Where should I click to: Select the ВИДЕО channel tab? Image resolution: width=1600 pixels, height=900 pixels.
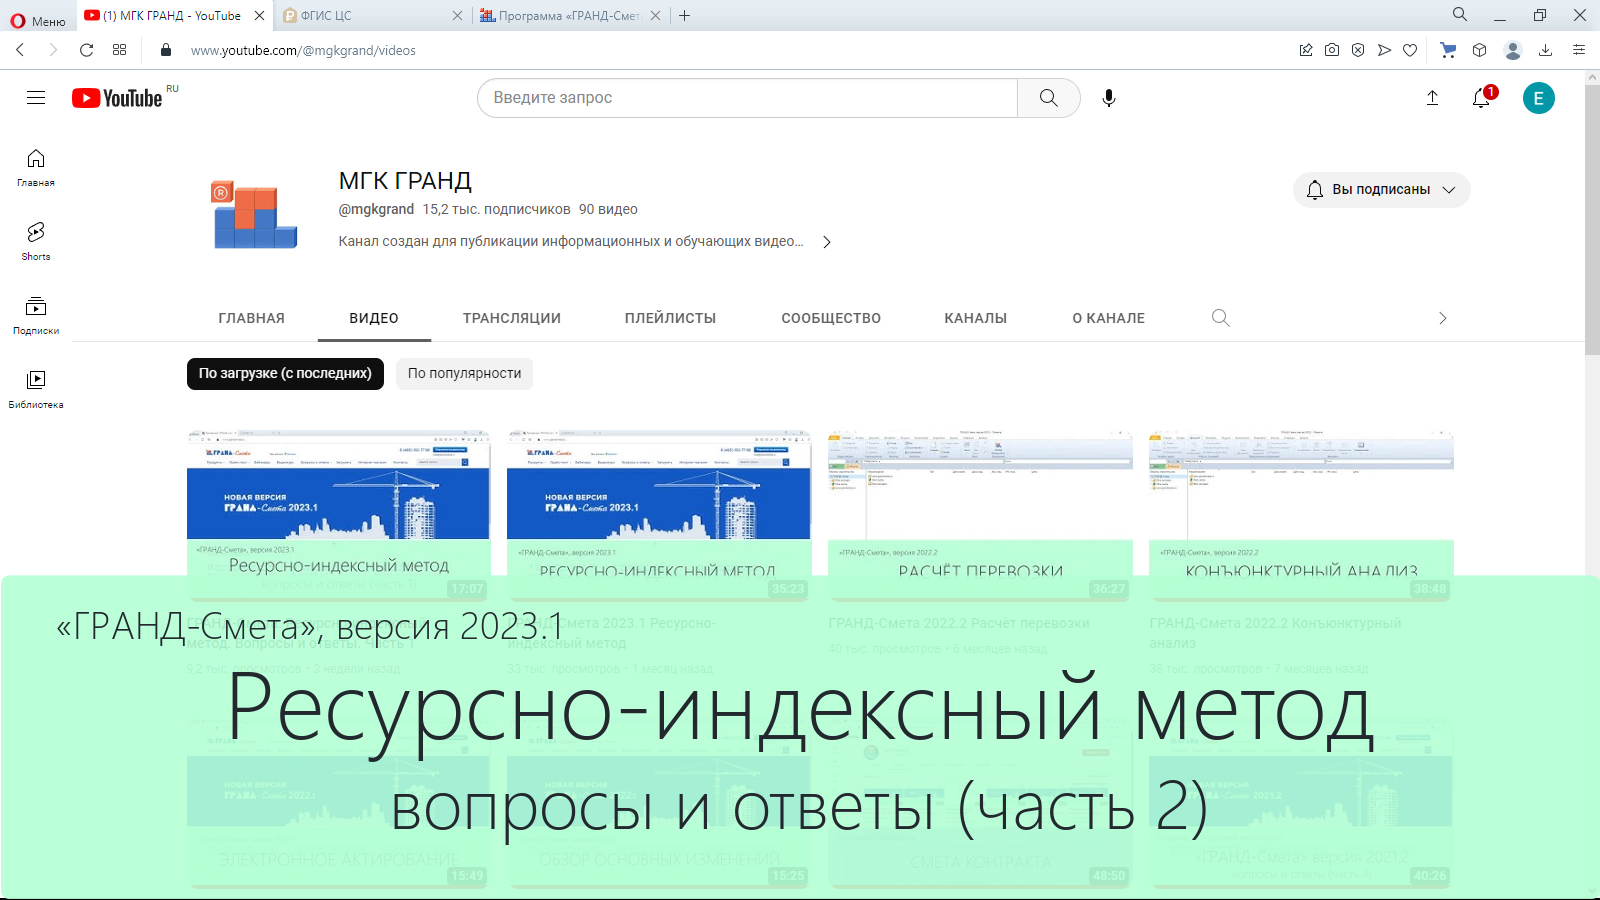click(374, 318)
